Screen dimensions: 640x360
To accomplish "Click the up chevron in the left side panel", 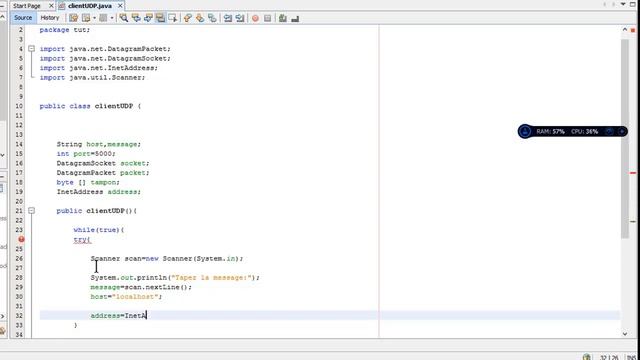I will coord(2,17).
